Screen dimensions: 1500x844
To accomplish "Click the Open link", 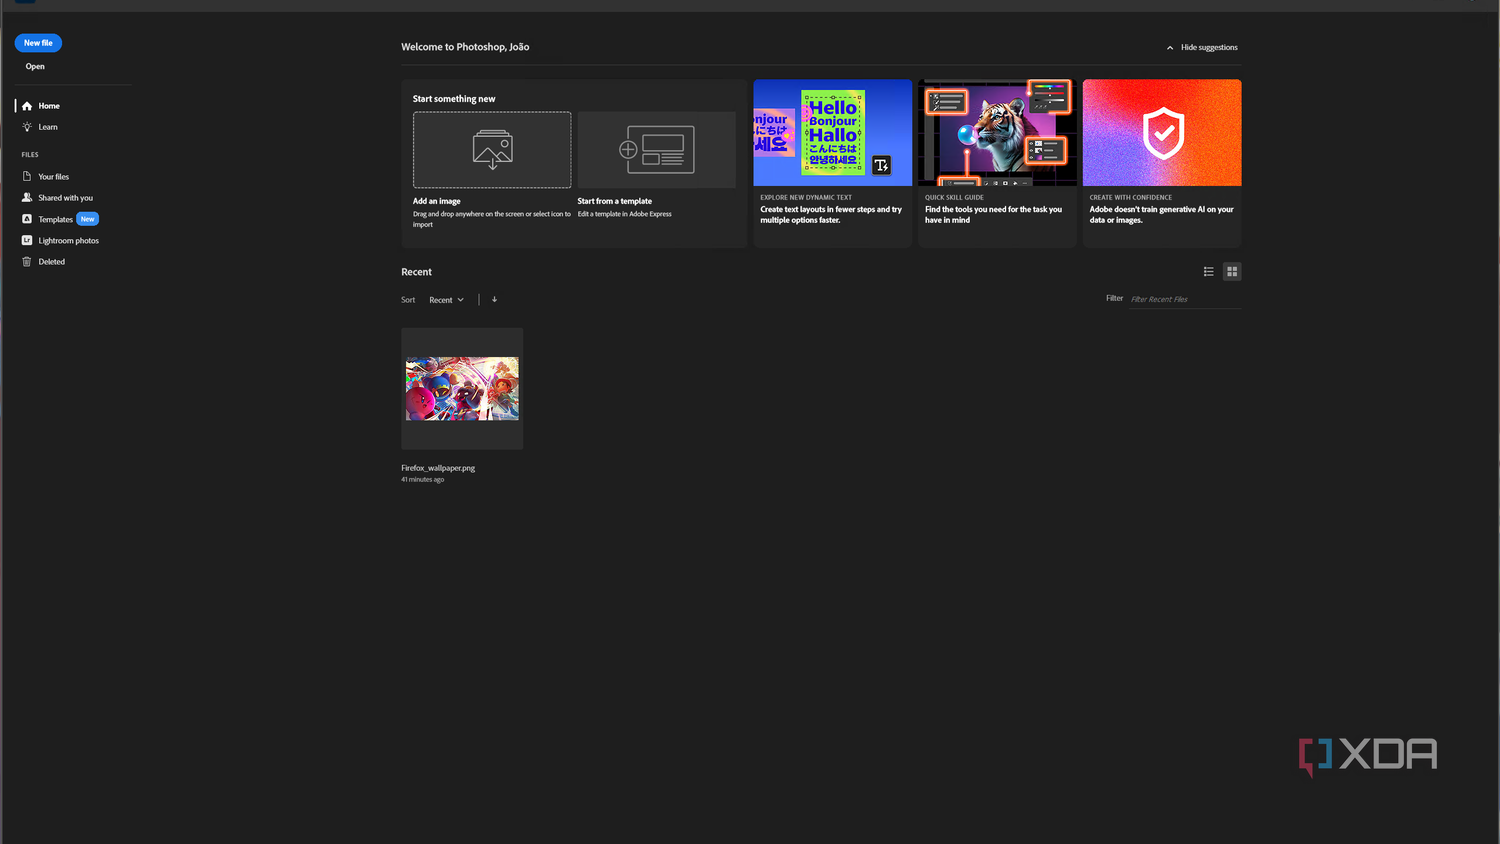I will pyautogui.click(x=35, y=66).
